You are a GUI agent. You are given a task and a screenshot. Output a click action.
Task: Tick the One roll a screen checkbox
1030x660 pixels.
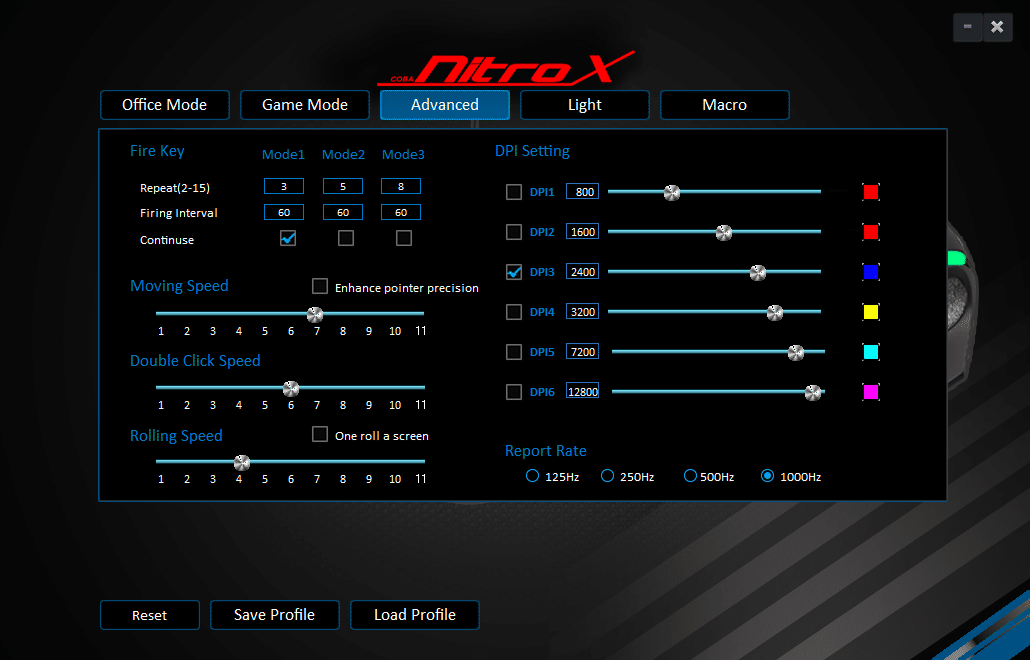tap(320, 435)
